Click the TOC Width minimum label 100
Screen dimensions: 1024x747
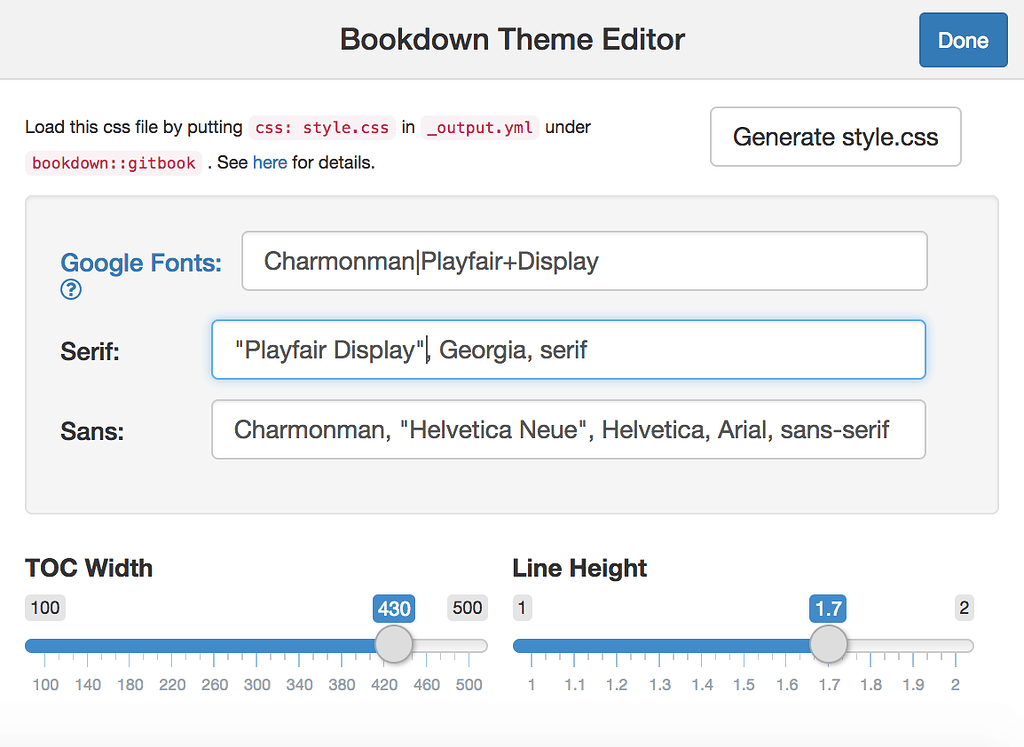click(44, 608)
